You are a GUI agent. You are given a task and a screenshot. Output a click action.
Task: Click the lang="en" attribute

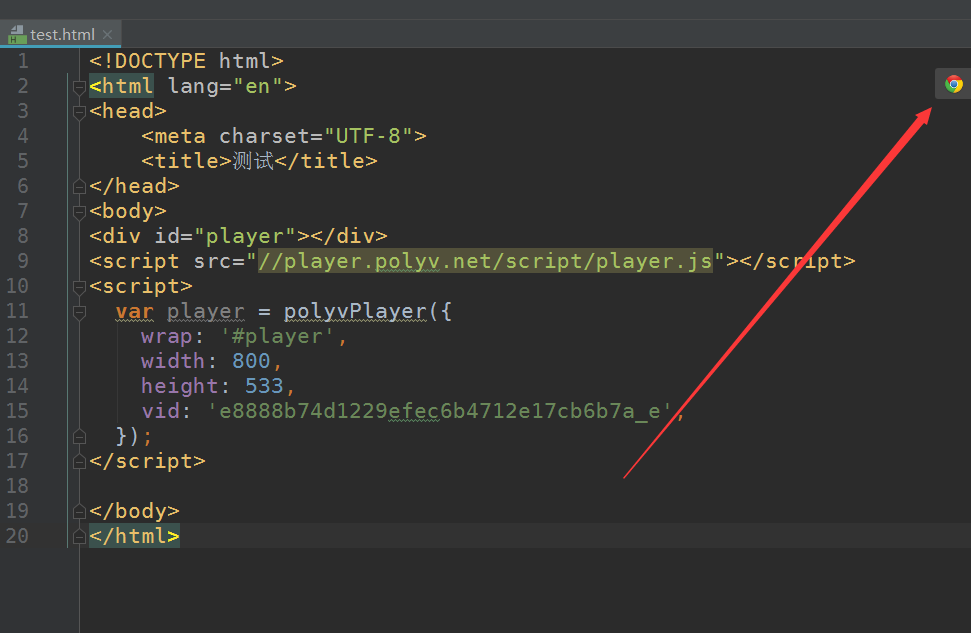[x=225, y=86]
